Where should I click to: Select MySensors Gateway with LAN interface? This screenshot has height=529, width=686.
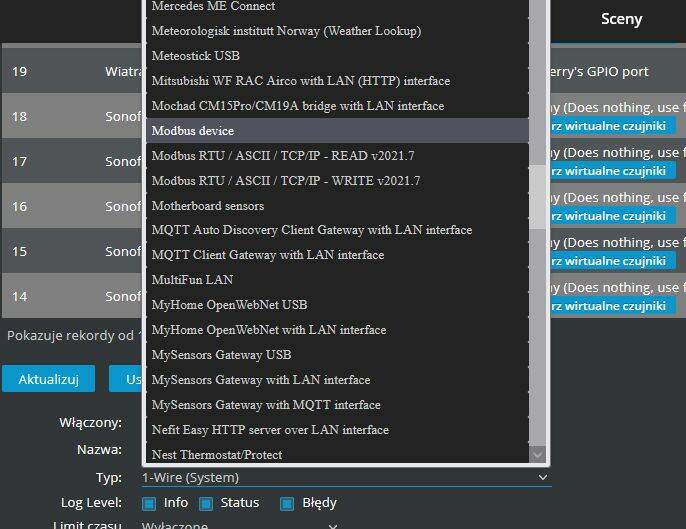click(337, 380)
